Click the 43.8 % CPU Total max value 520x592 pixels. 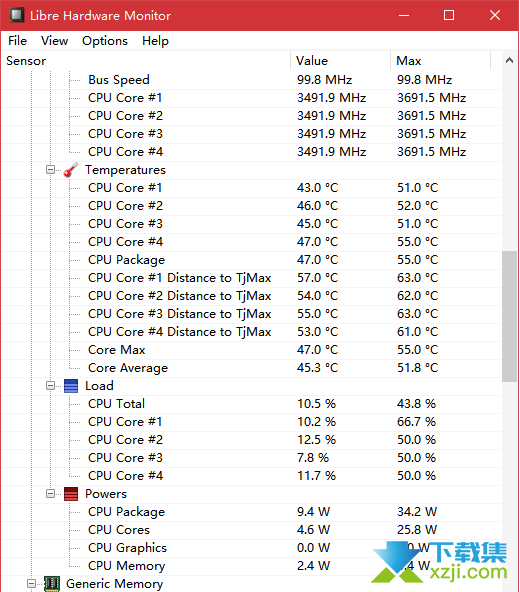[x=417, y=404]
